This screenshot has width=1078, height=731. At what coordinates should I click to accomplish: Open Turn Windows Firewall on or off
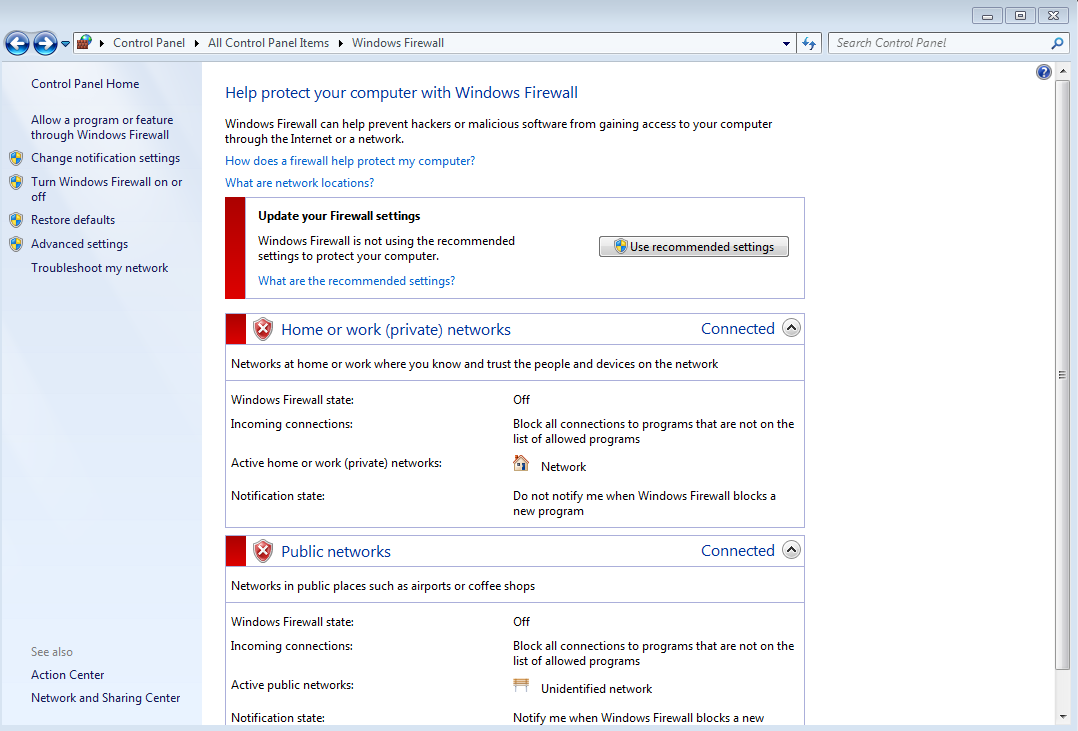pyautogui.click(x=107, y=189)
